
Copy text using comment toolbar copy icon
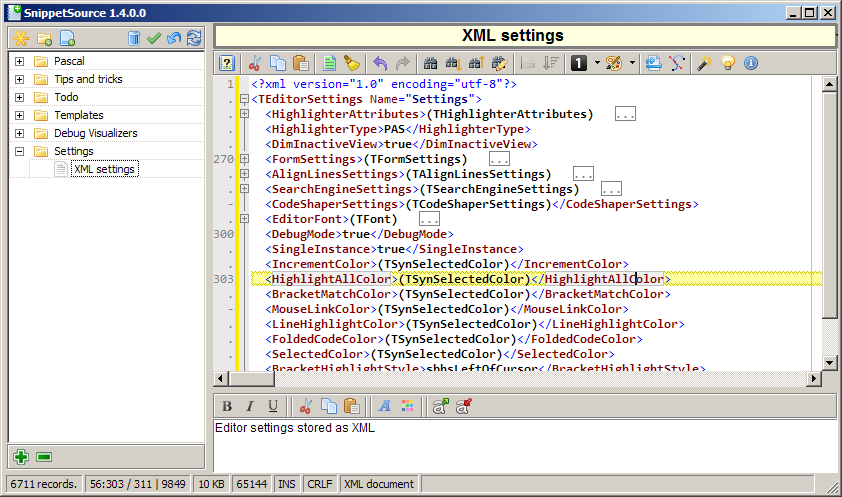point(329,406)
